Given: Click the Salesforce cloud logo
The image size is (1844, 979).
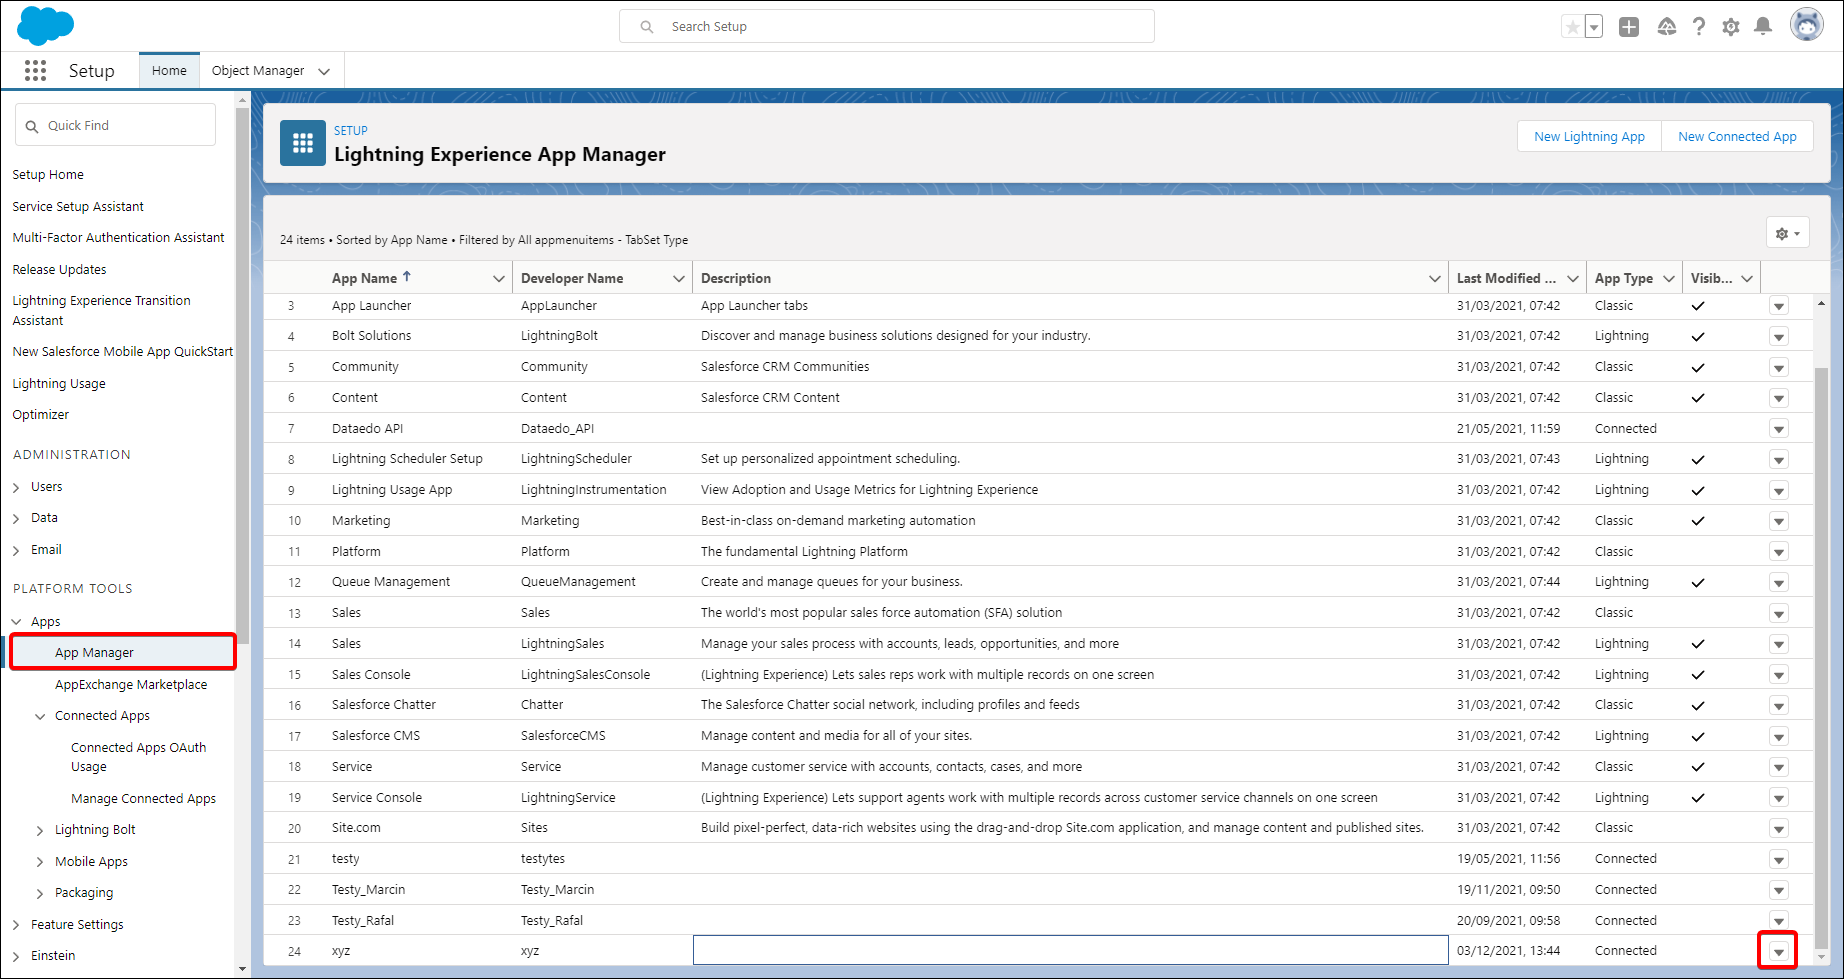Looking at the screenshot, I should pos(45,25).
